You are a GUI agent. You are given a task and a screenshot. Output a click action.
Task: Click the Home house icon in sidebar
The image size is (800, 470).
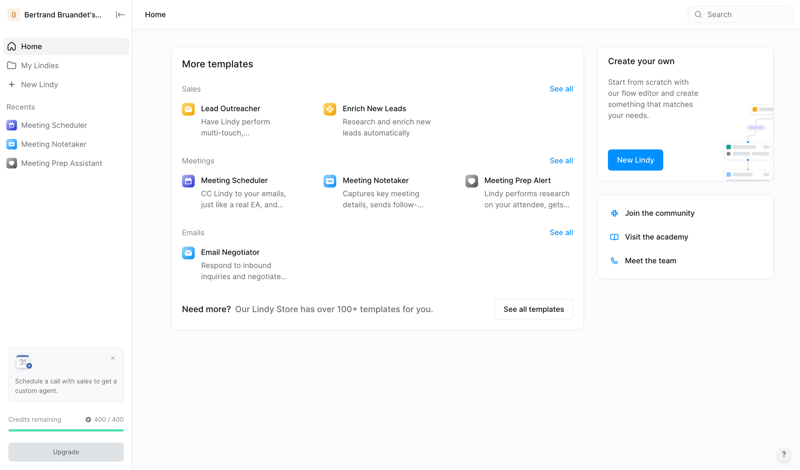coord(12,46)
